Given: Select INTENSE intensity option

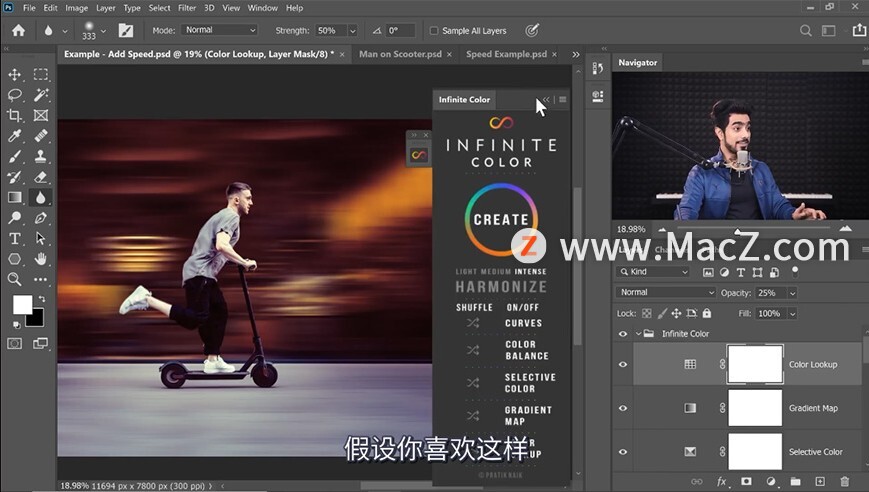Looking at the screenshot, I should (530, 271).
